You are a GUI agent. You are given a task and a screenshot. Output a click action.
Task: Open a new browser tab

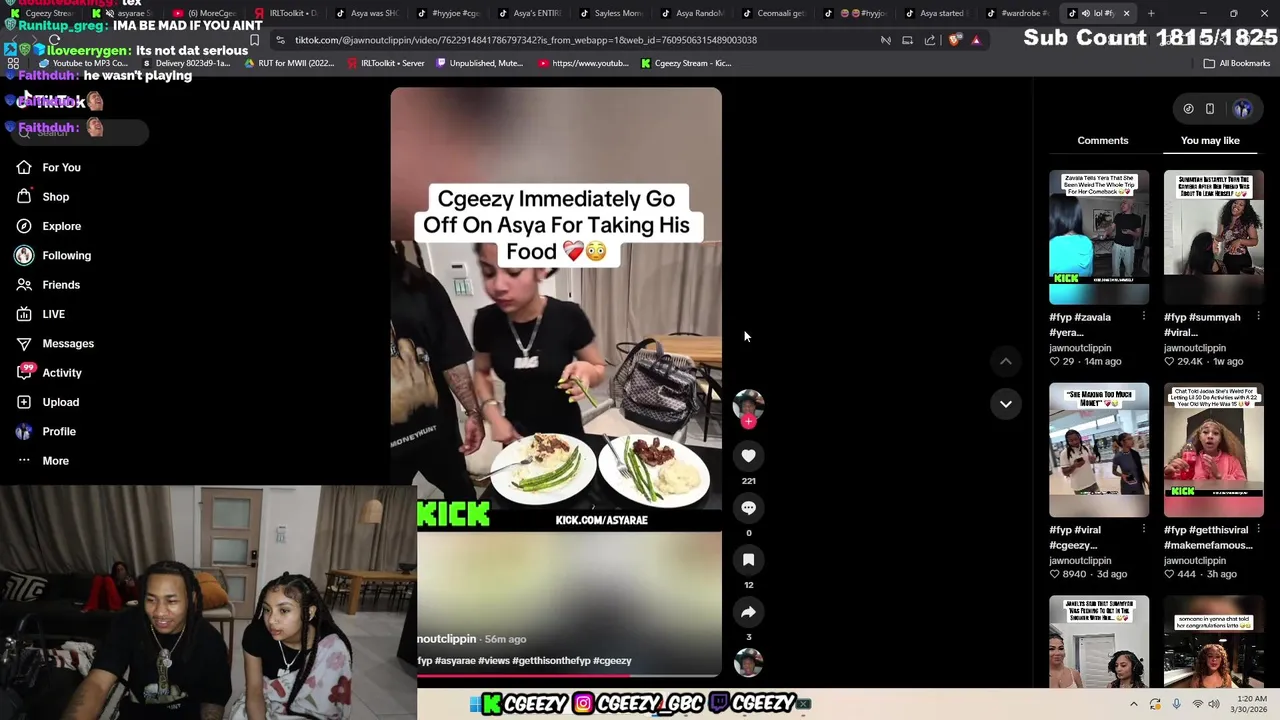pos(1151,13)
